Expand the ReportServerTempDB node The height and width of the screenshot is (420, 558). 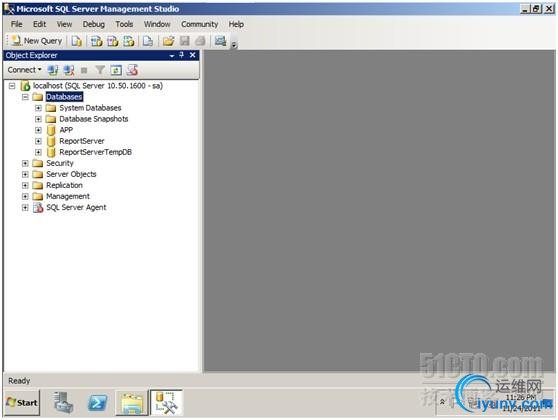click(x=38, y=152)
